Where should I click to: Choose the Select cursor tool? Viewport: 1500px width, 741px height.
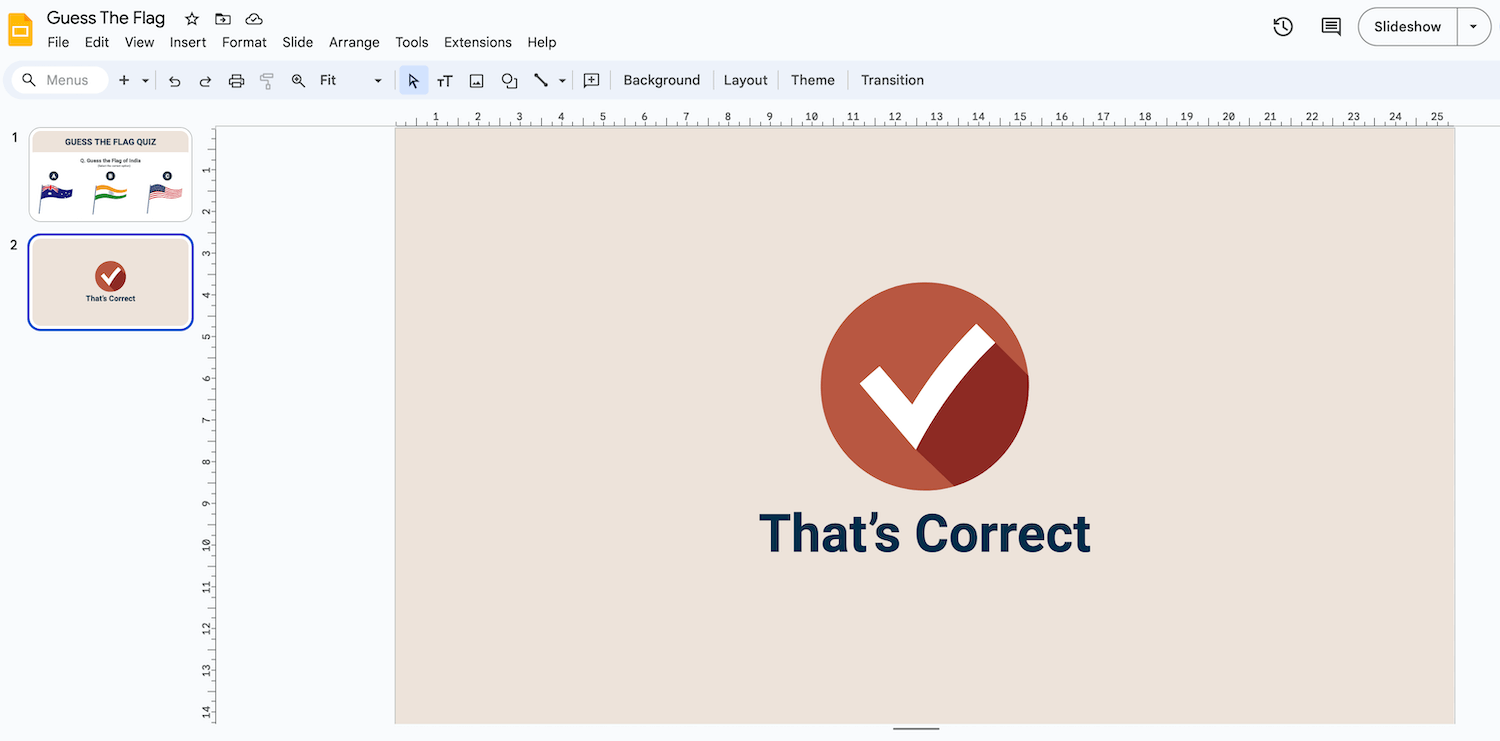(414, 81)
